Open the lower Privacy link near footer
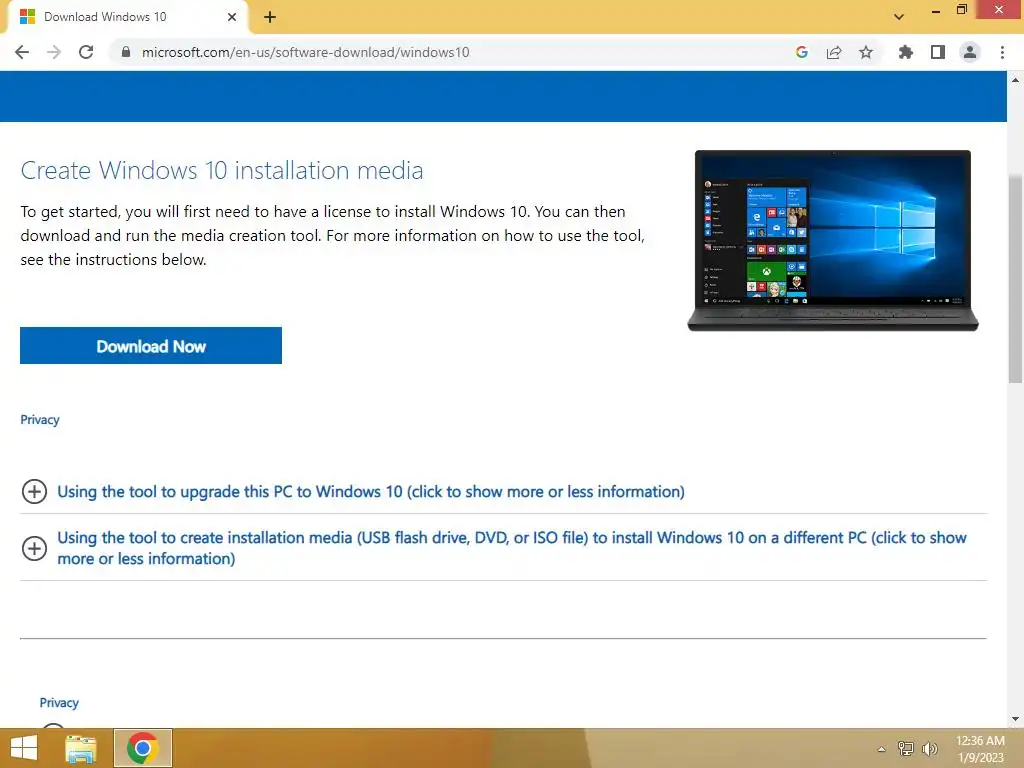 coord(59,703)
